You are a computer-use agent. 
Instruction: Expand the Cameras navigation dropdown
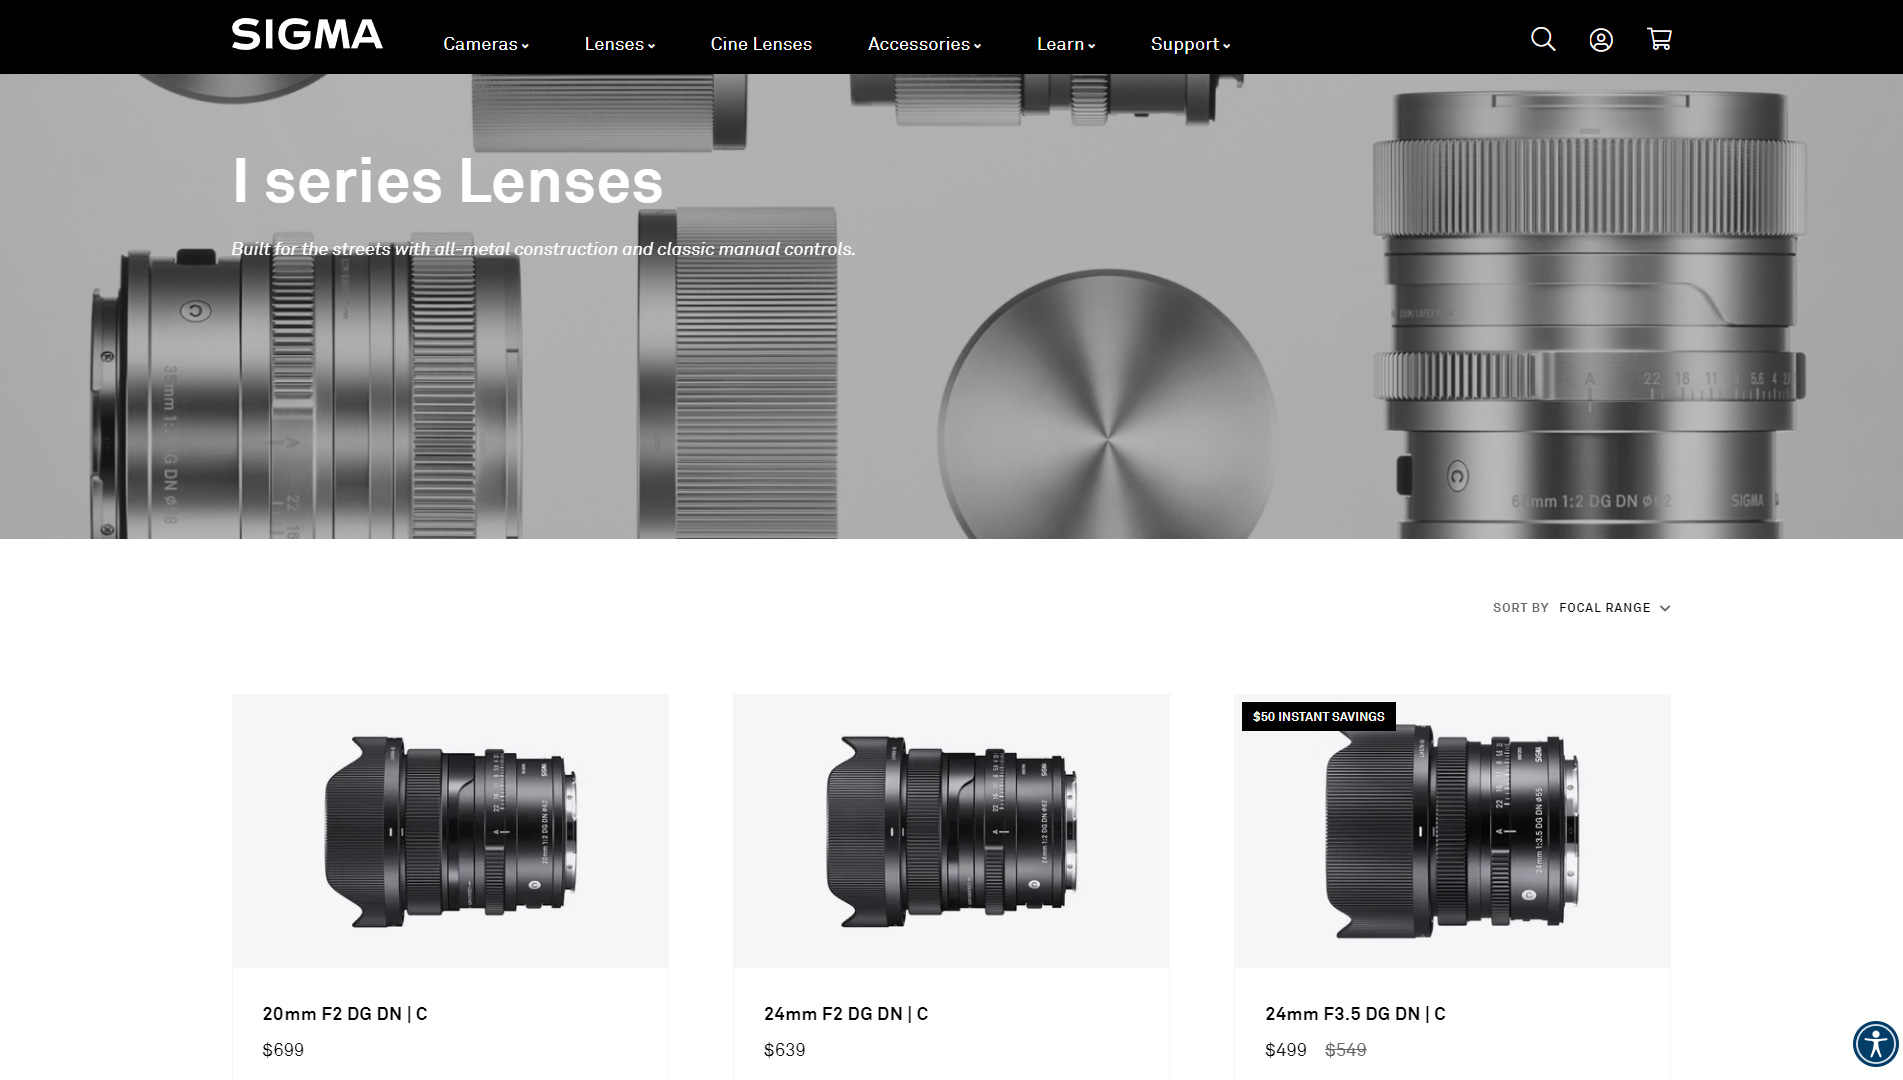[485, 44]
